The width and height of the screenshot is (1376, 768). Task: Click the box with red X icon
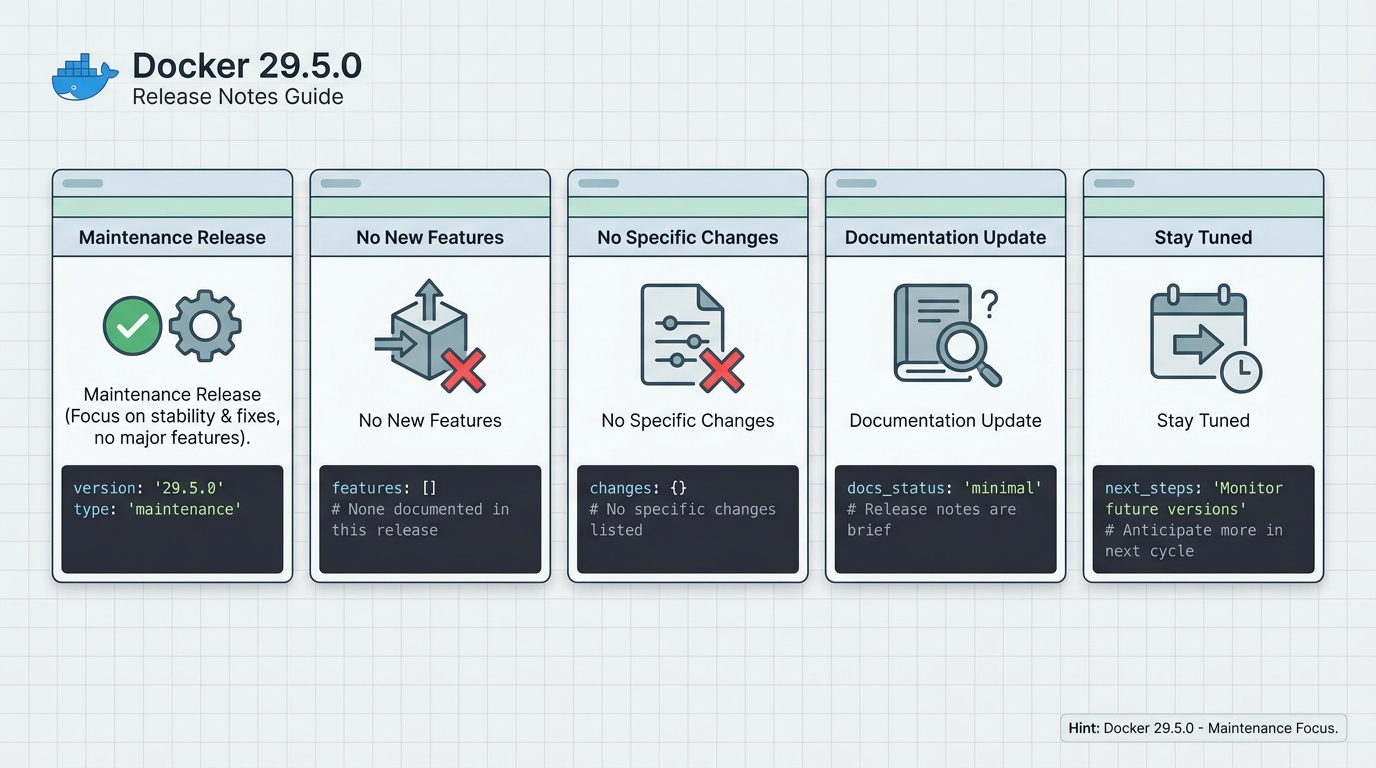coord(430,336)
